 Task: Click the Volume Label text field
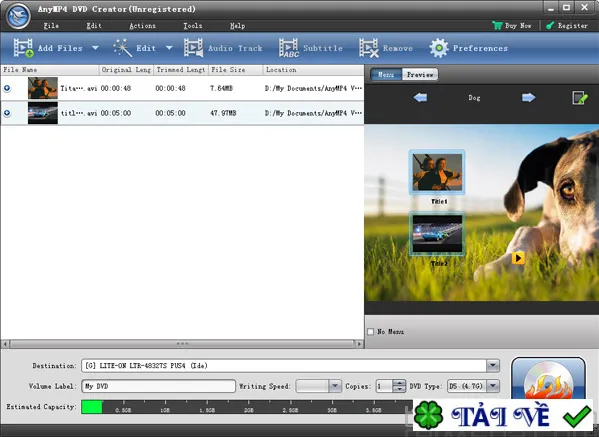tap(159, 386)
